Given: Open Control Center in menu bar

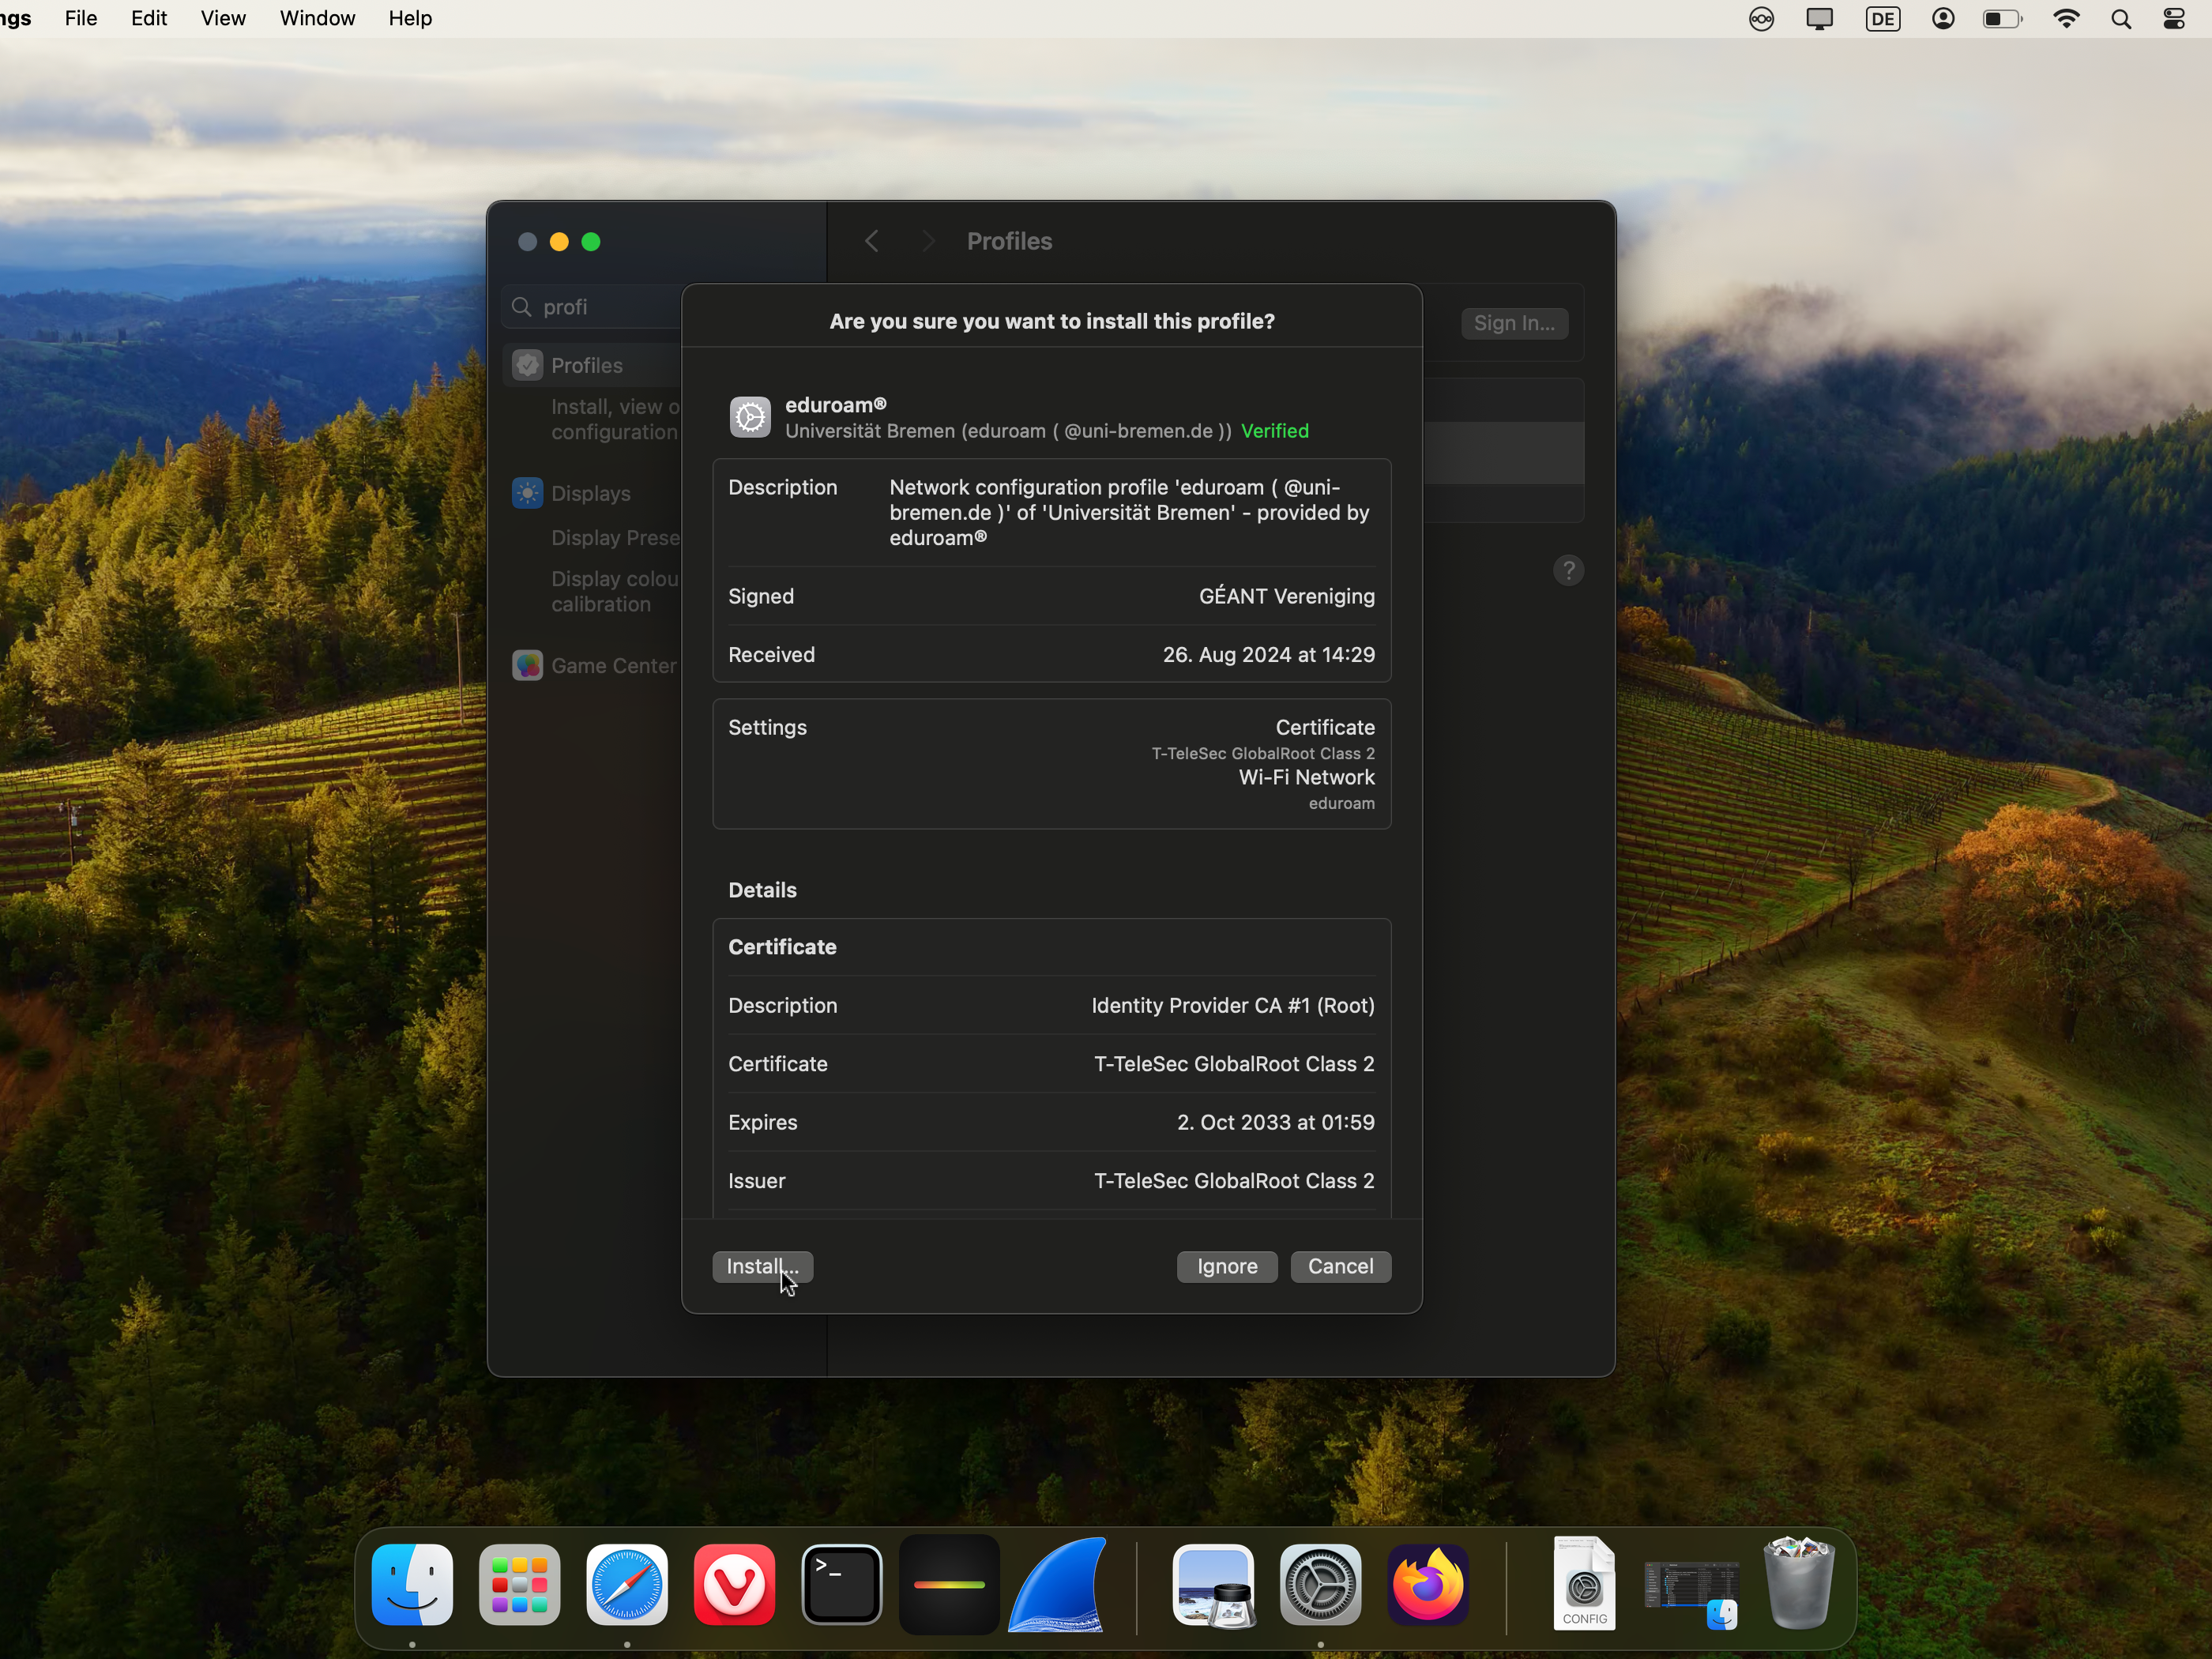Looking at the screenshot, I should [x=2174, y=19].
